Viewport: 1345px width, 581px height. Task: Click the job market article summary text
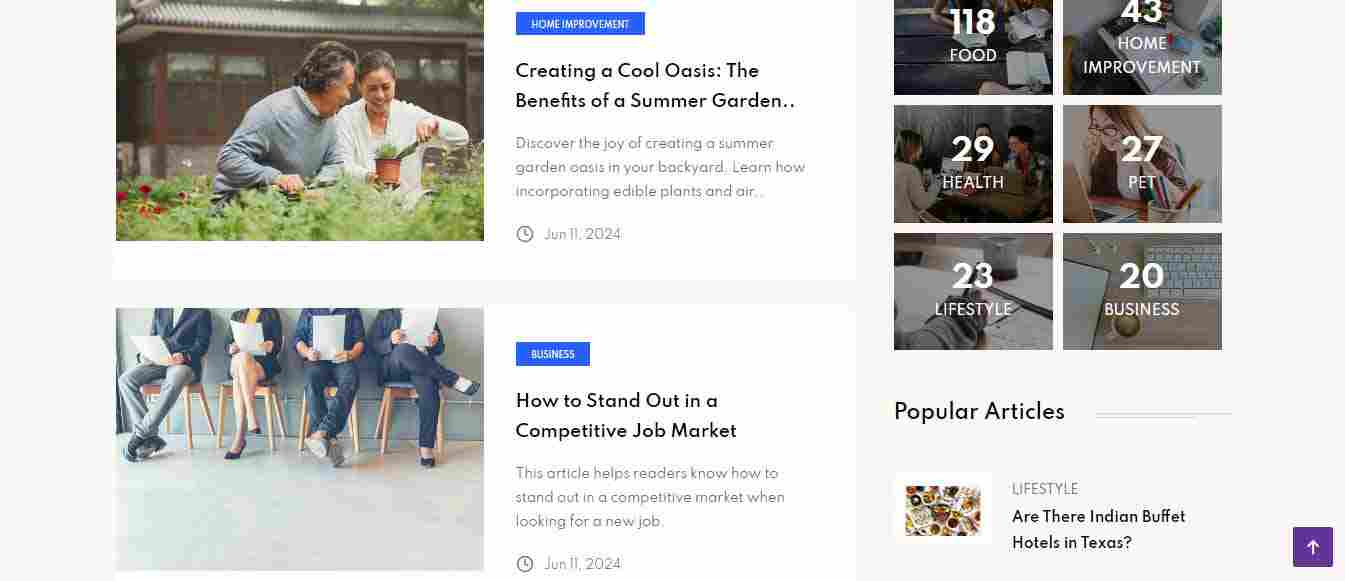coord(650,497)
